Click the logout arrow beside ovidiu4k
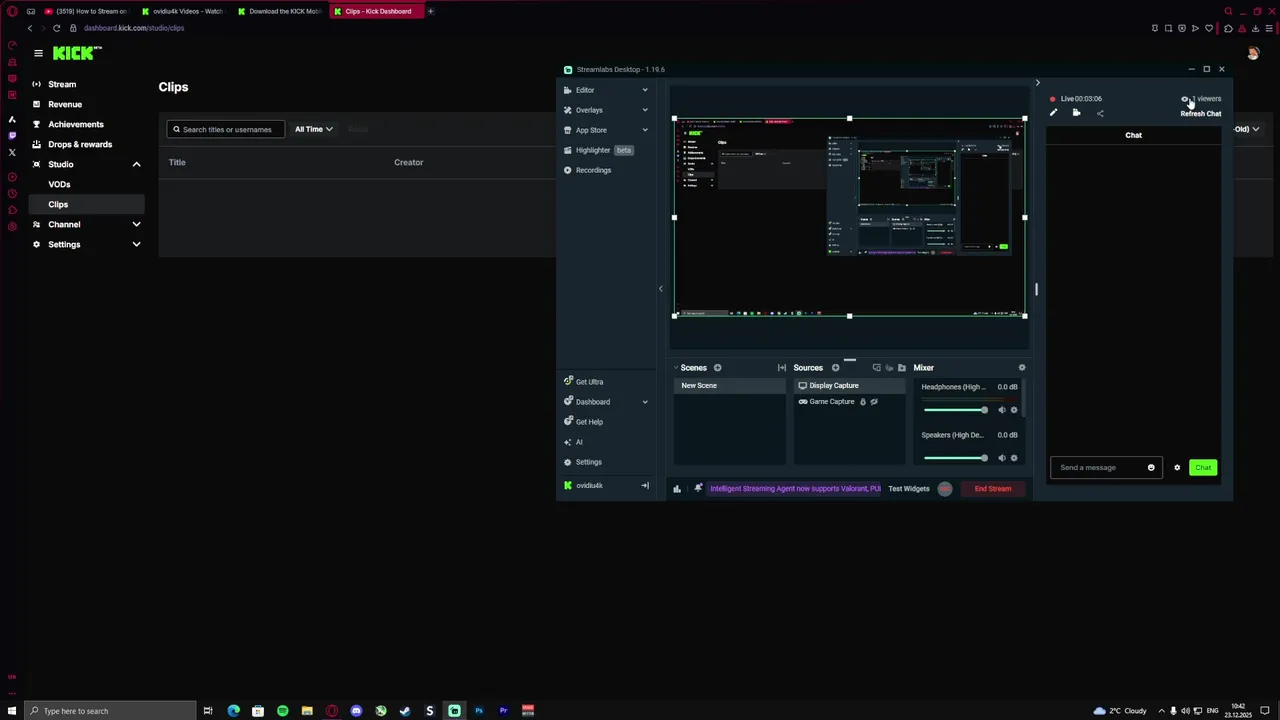Screen dimensions: 1280x720 coord(645,486)
